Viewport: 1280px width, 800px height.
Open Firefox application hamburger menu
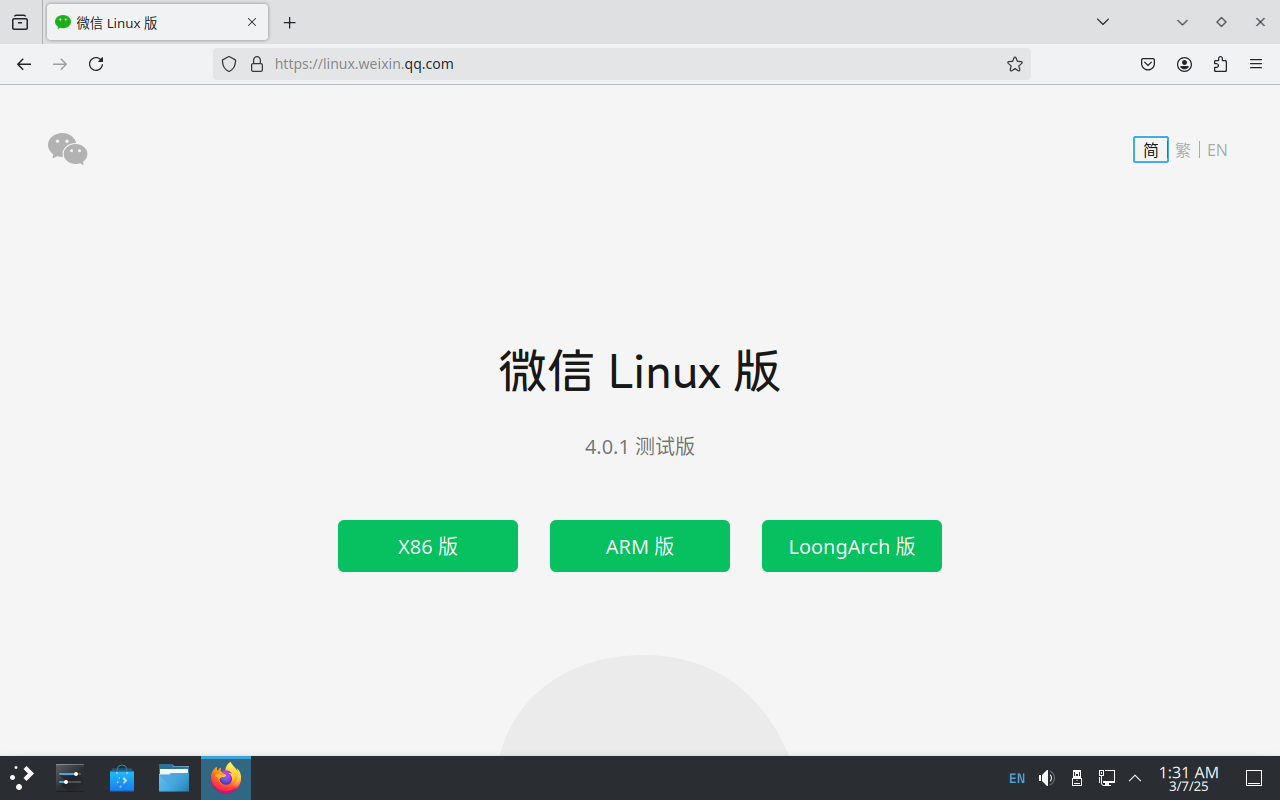(x=1256, y=64)
